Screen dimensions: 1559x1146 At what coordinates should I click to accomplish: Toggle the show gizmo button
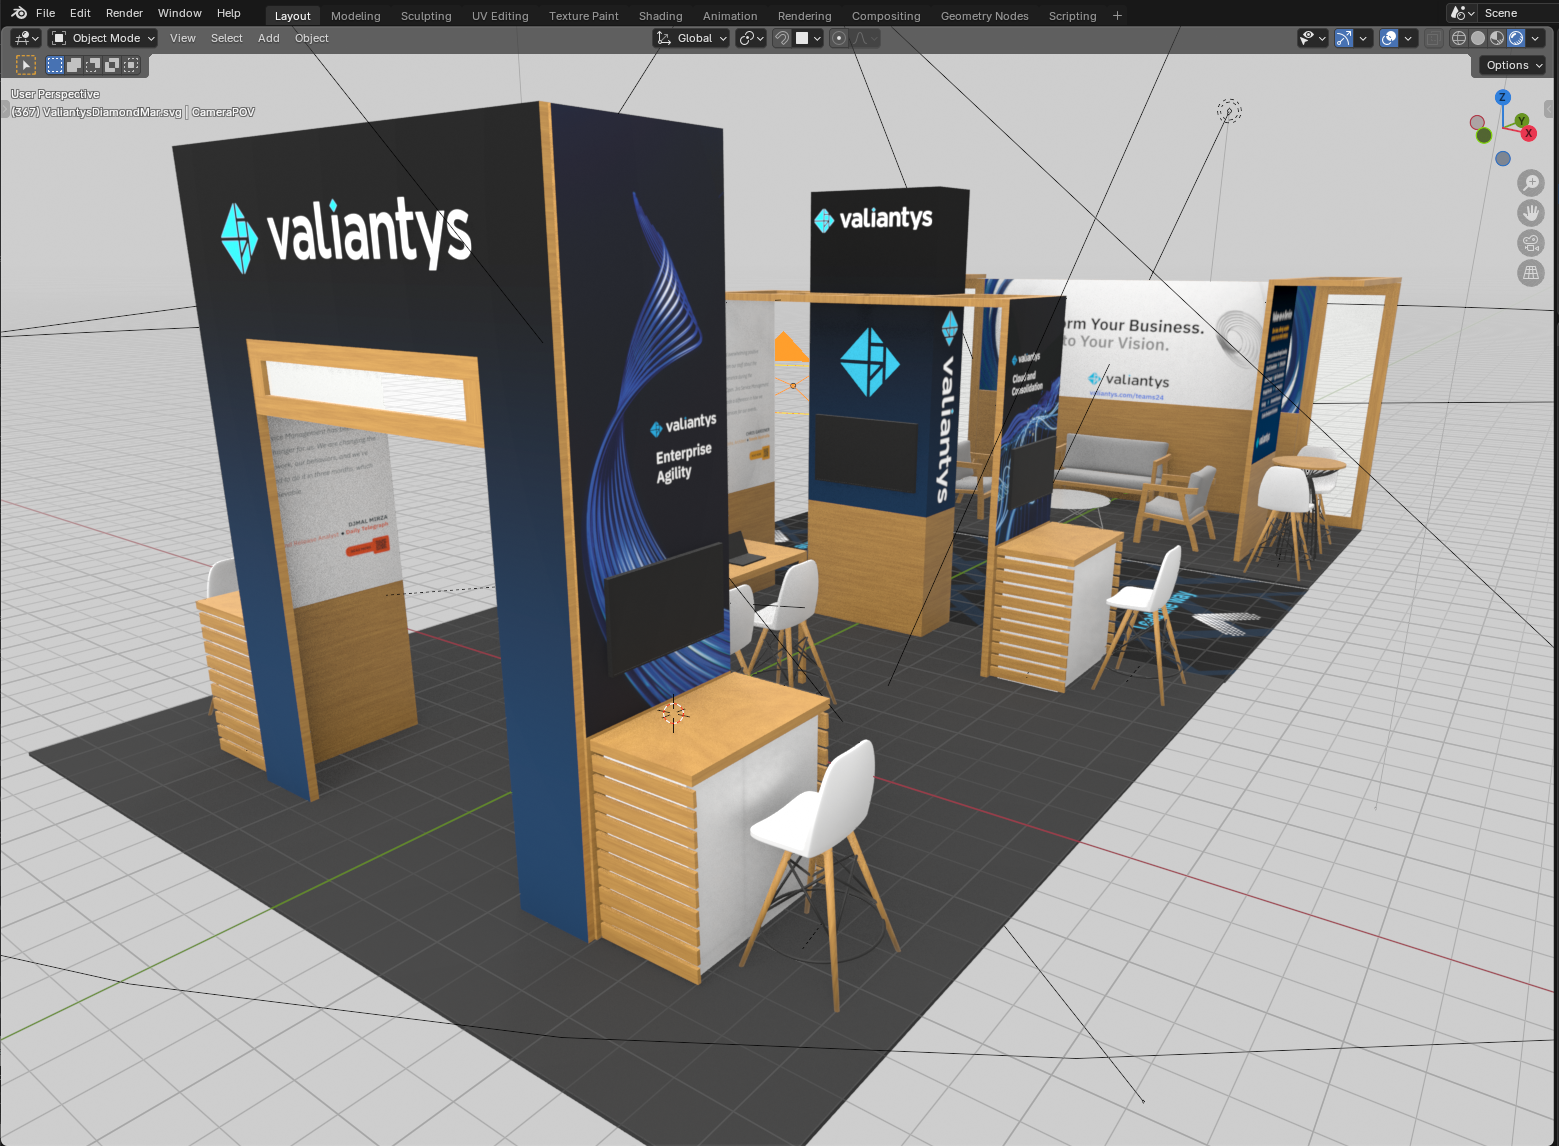coord(1344,38)
